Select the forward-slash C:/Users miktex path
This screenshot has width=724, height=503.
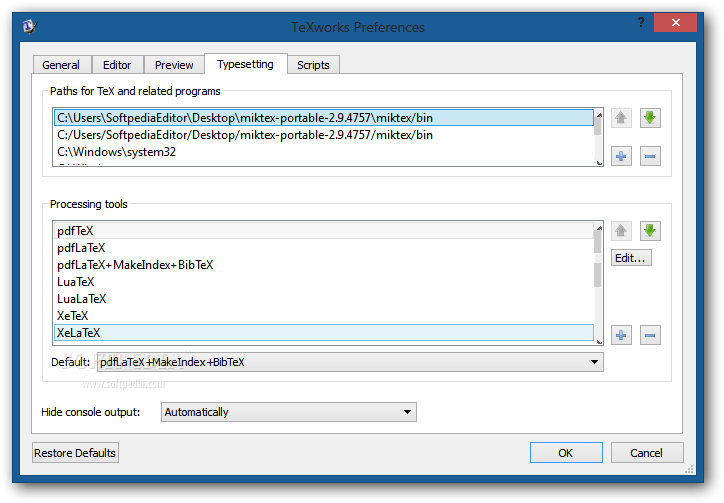(324, 135)
